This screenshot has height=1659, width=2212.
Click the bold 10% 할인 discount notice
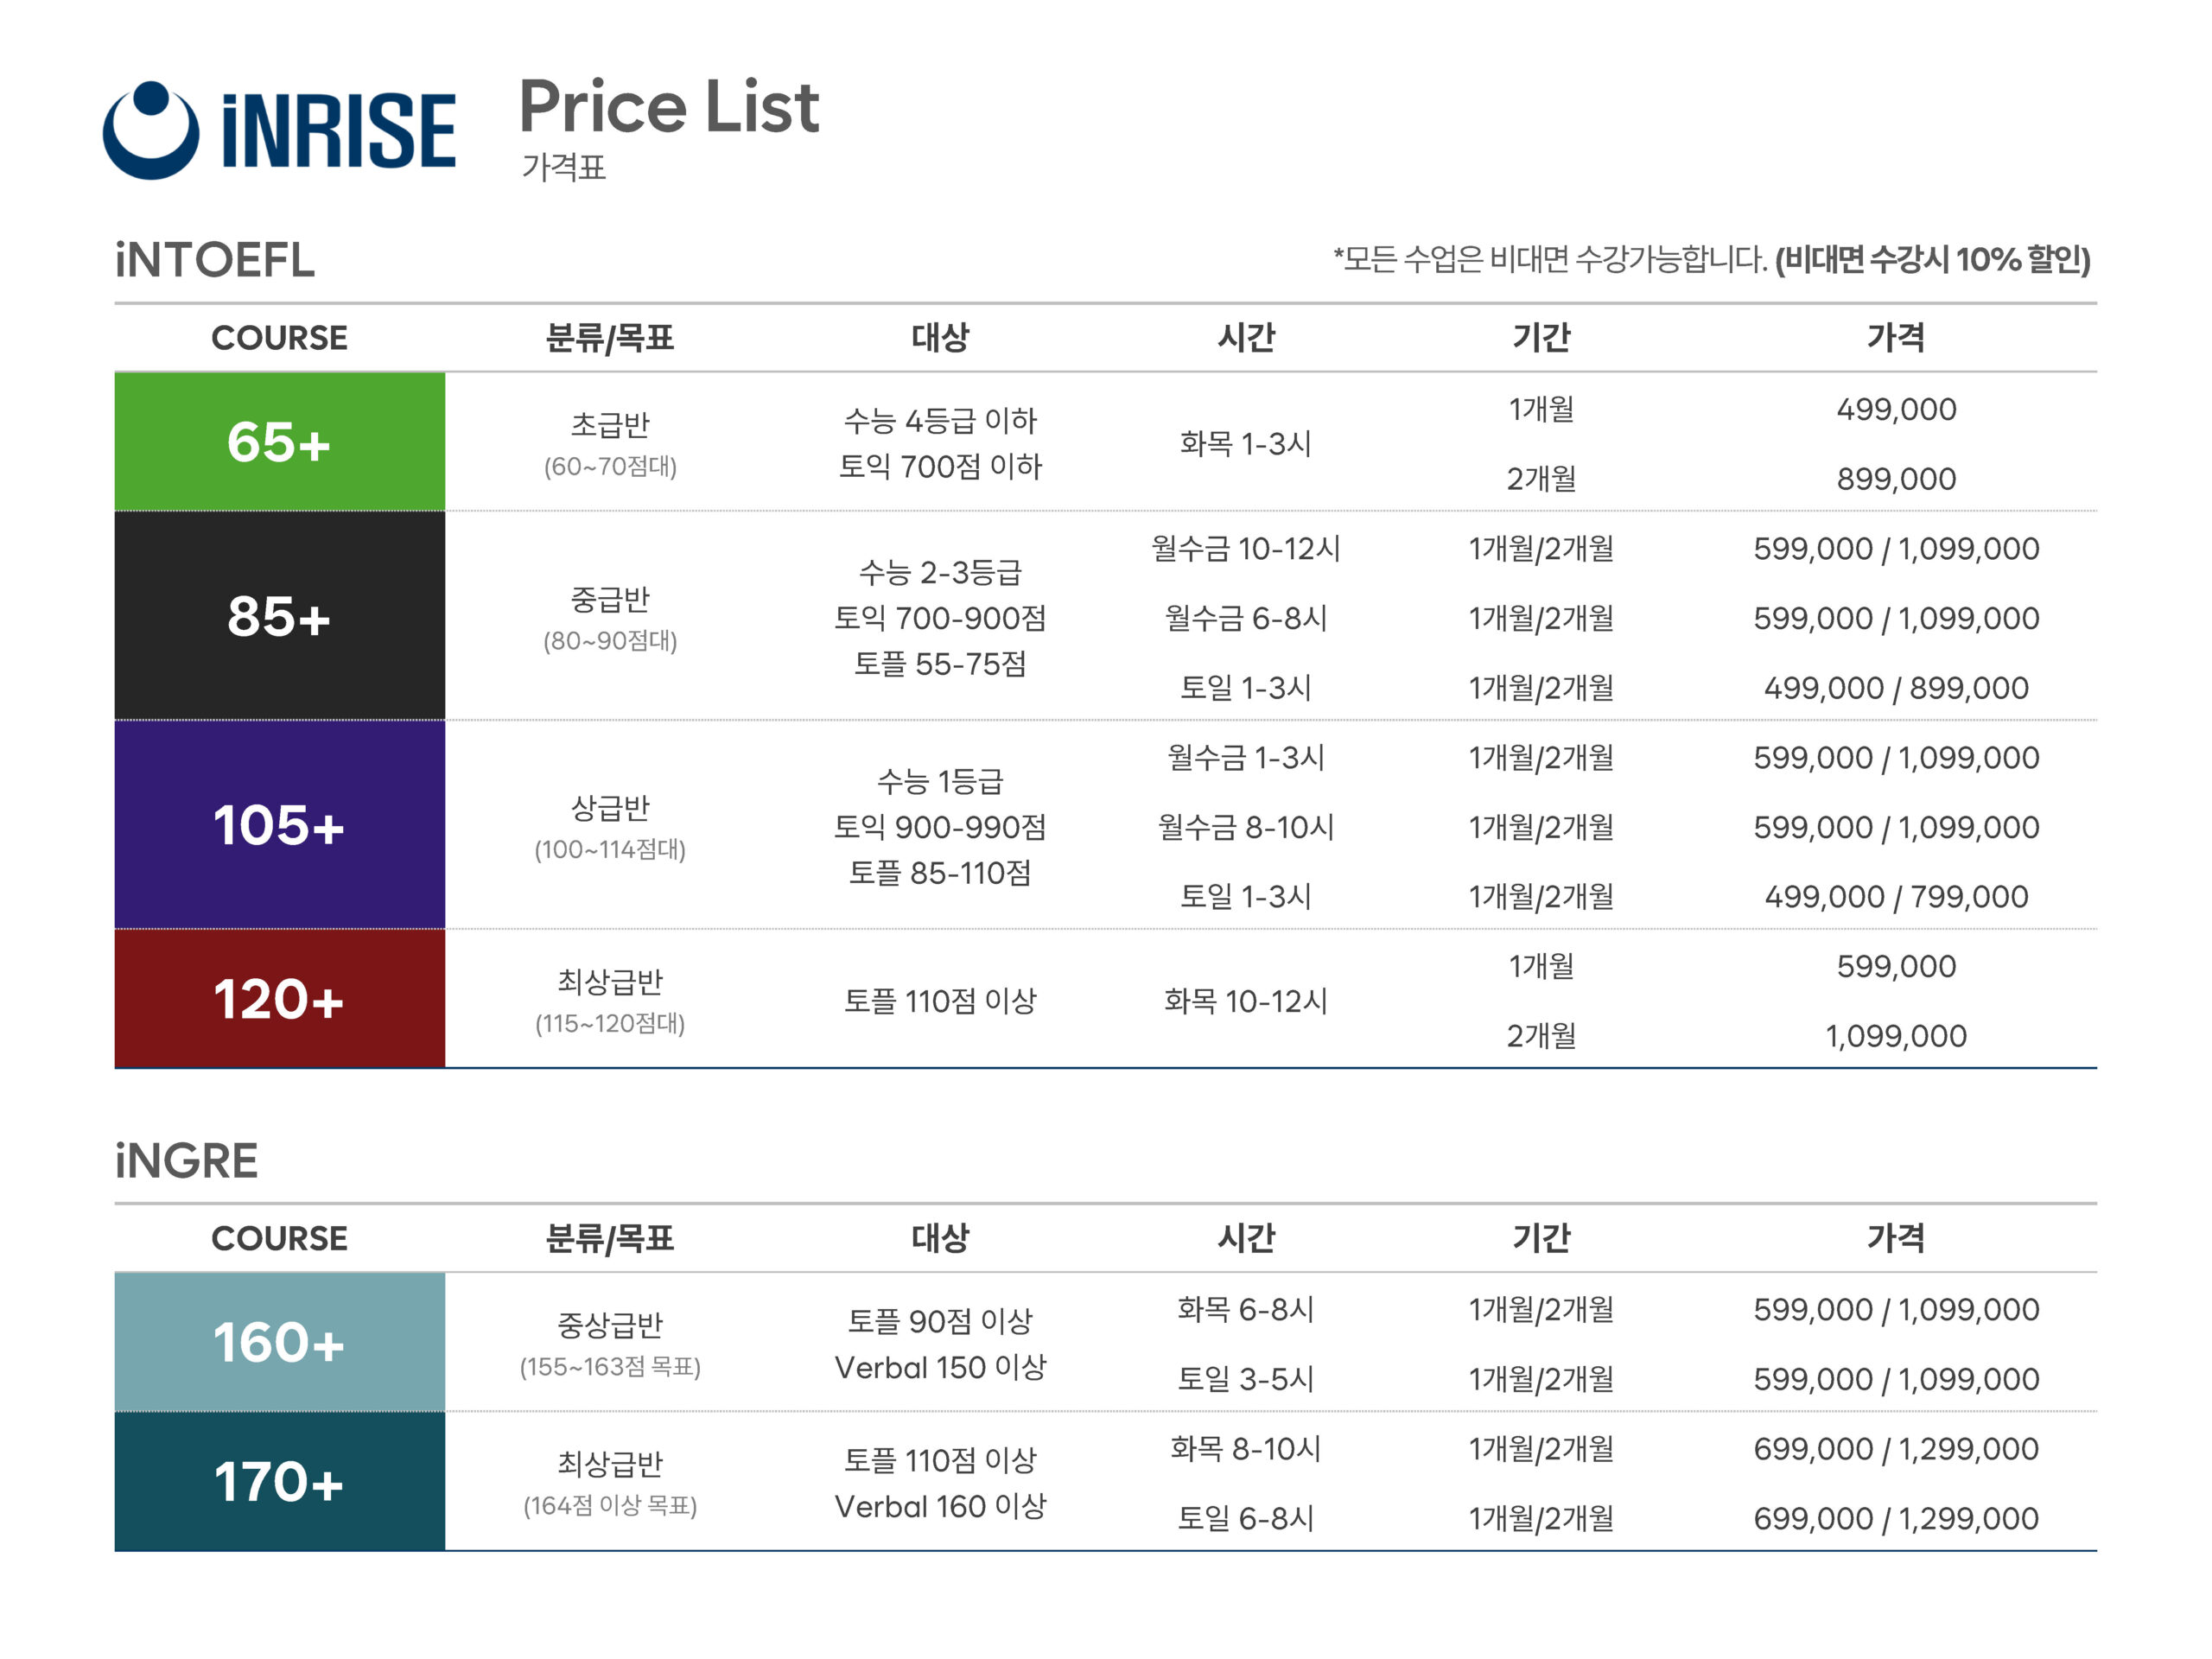1932,260
